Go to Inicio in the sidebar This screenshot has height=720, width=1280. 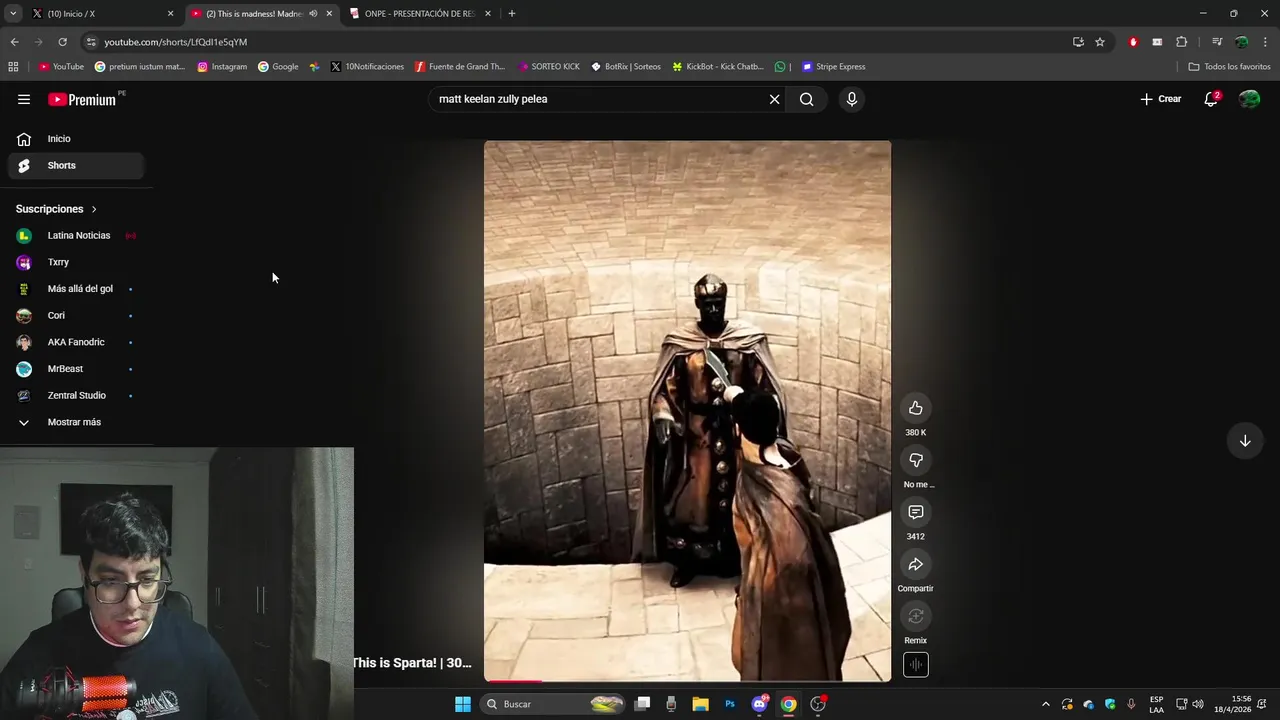click(x=76, y=139)
